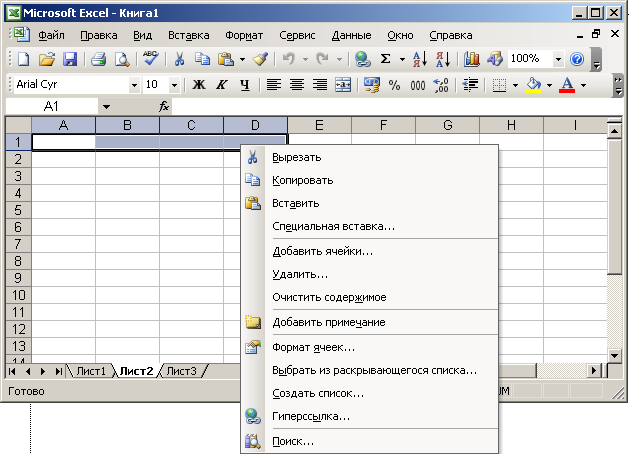Click the Print icon
629x454 pixels.
pyautogui.click(x=98, y=59)
